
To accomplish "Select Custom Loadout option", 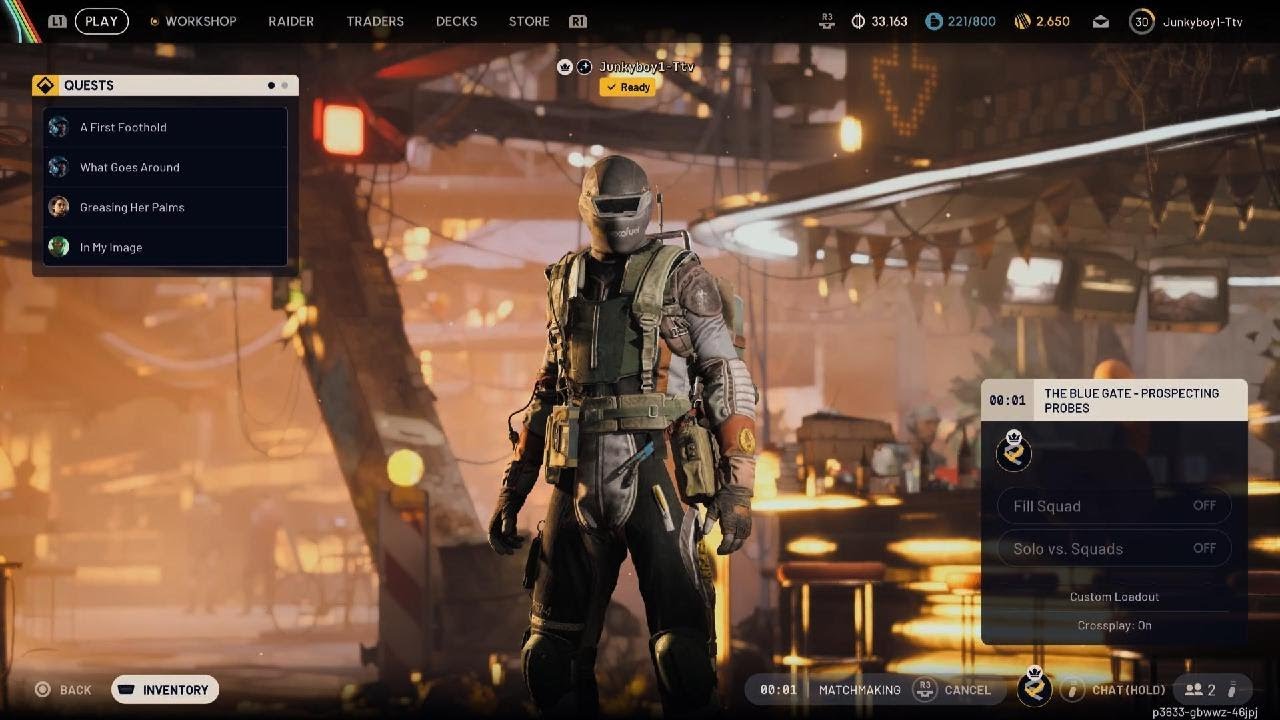I will pos(1114,597).
